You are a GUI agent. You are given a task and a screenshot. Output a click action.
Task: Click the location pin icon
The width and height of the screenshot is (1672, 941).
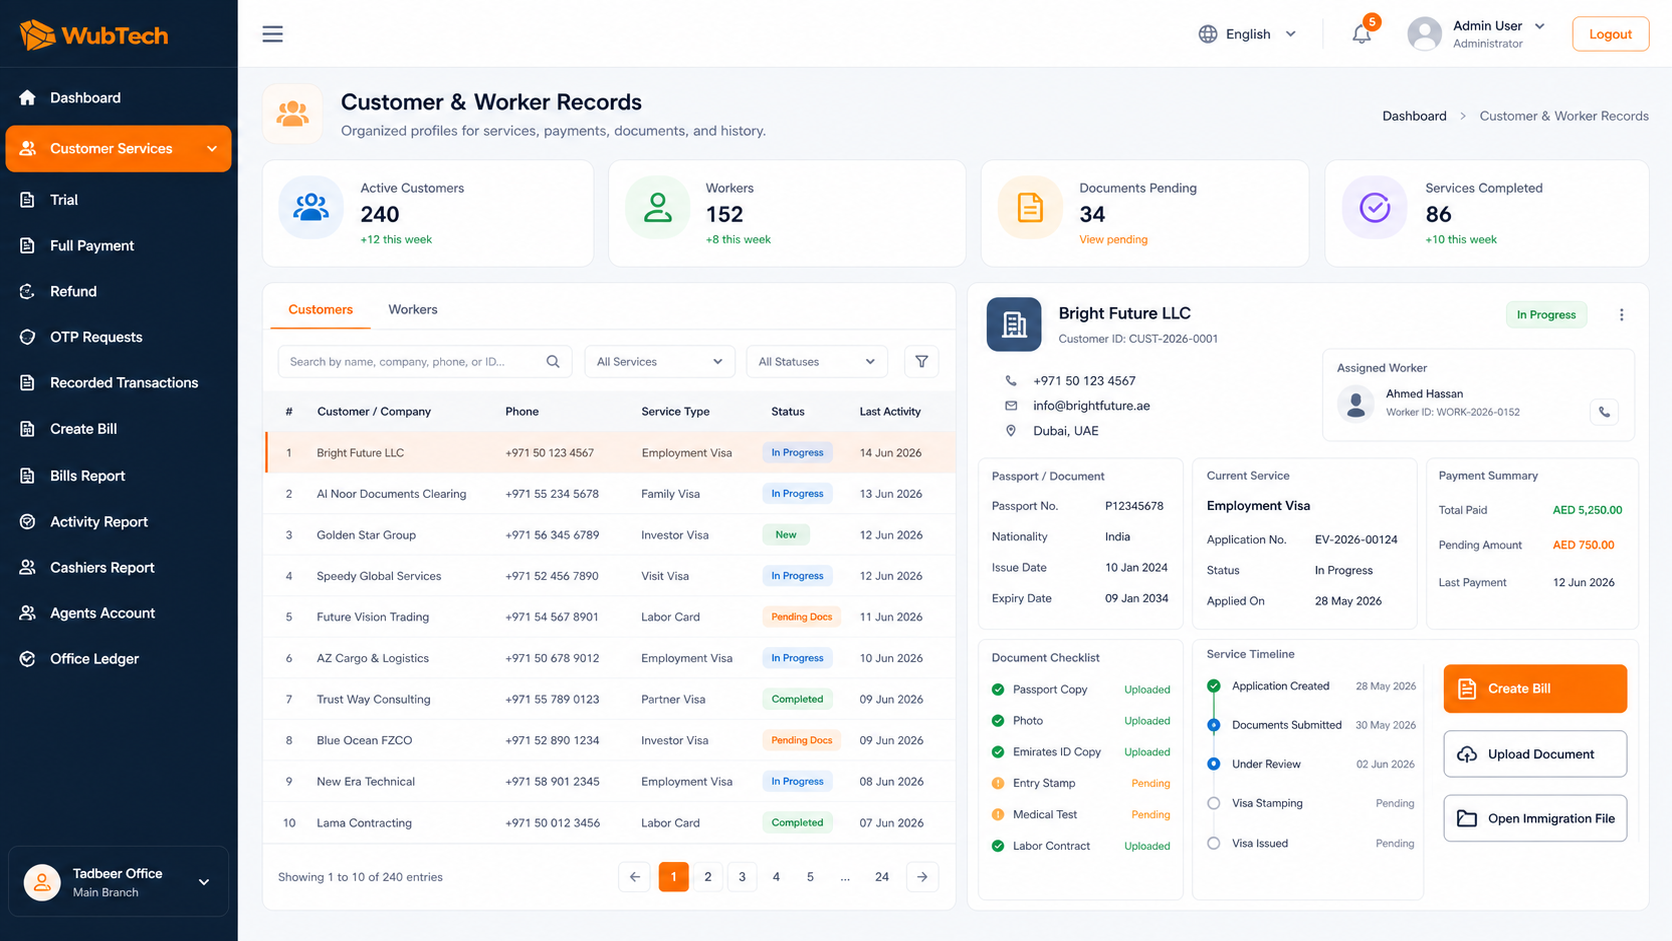point(1011,431)
